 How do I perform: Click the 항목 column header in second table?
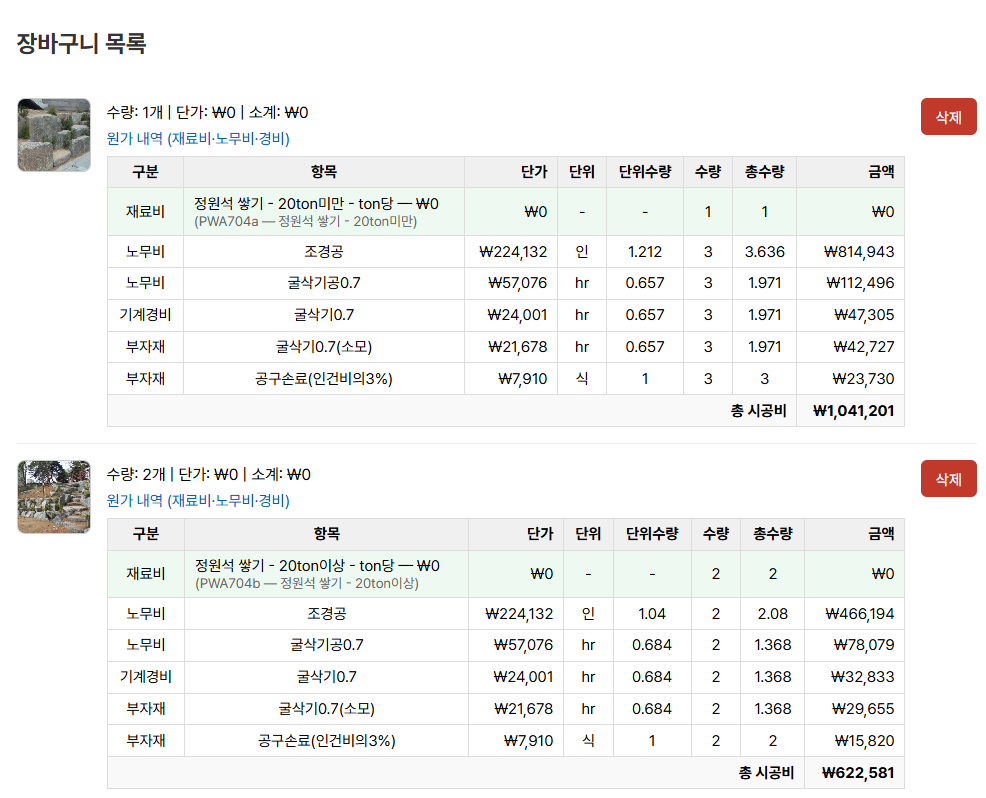pyautogui.click(x=326, y=534)
